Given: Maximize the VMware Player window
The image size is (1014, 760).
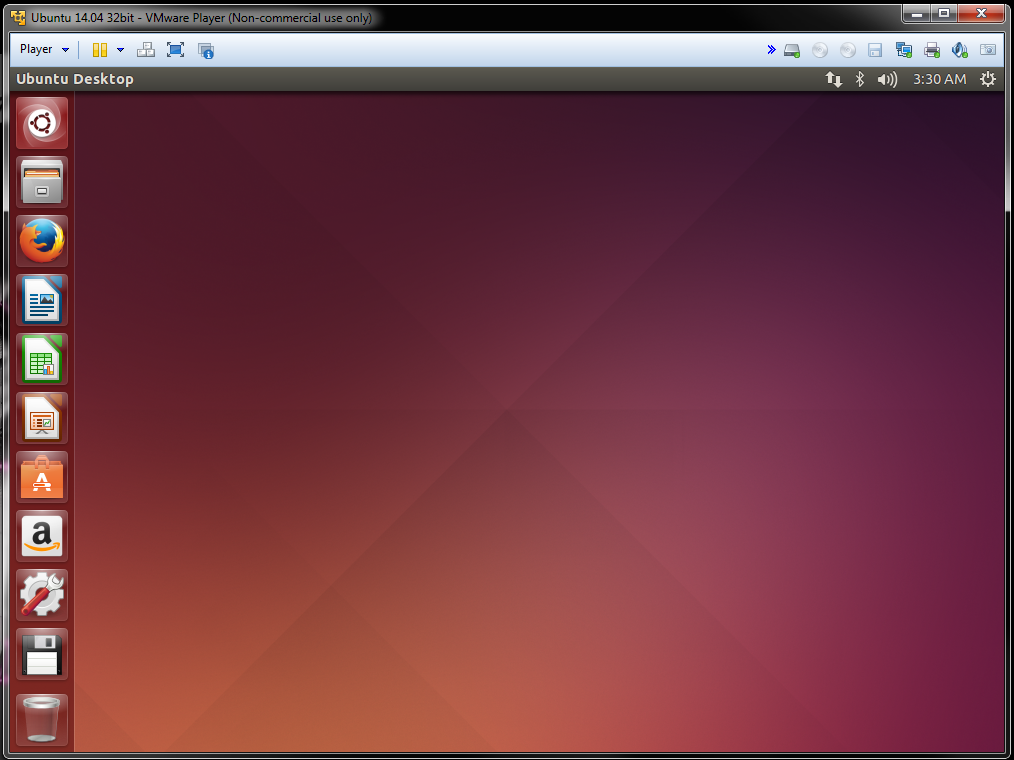Looking at the screenshot, I should [x=944, y=14].
